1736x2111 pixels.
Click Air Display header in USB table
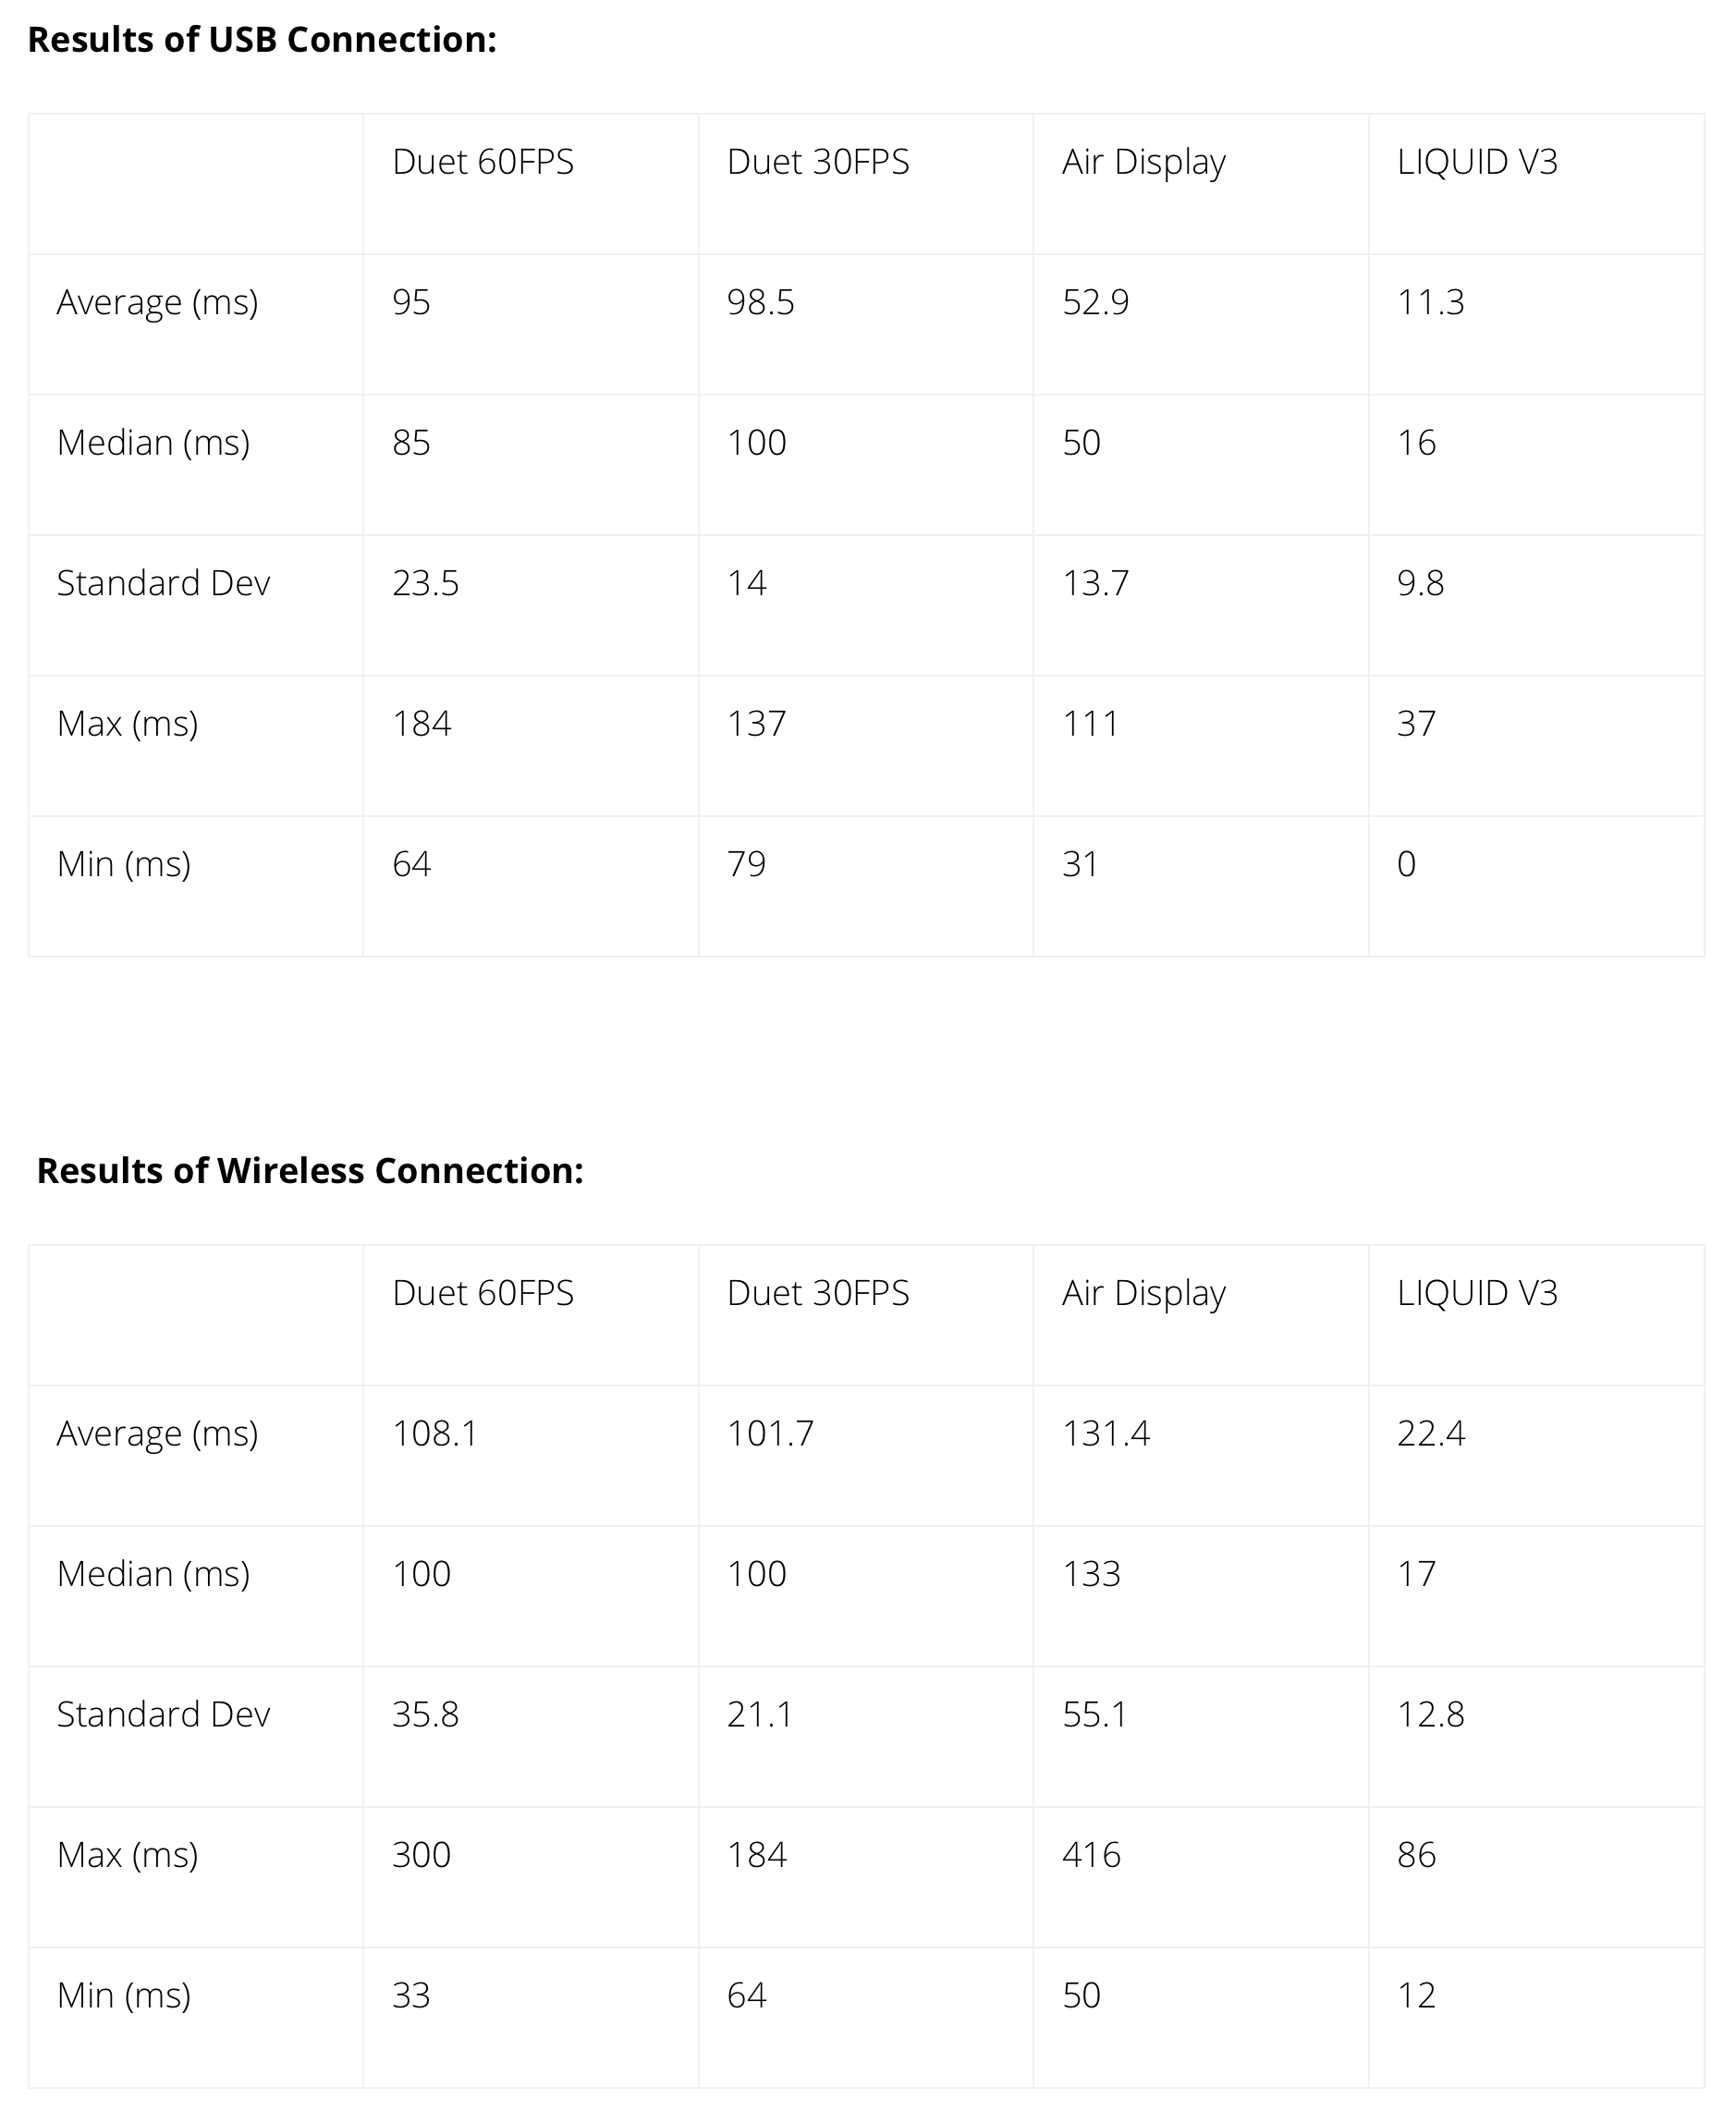[1143, 162]
